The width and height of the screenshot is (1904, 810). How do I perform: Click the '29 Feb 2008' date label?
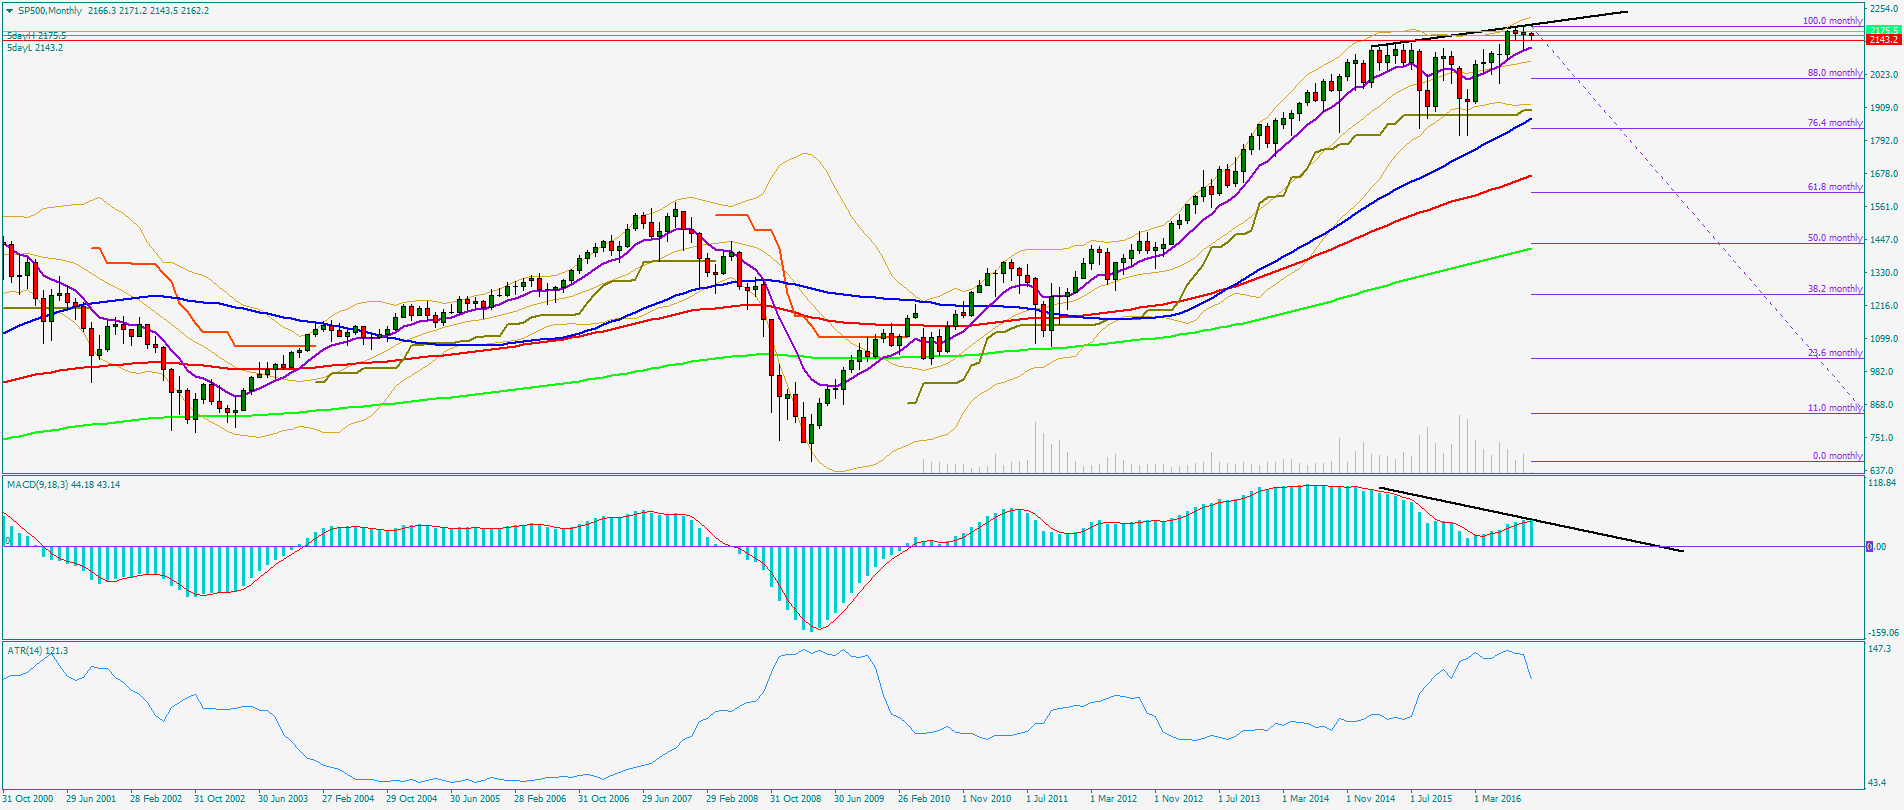pos(732,799)
